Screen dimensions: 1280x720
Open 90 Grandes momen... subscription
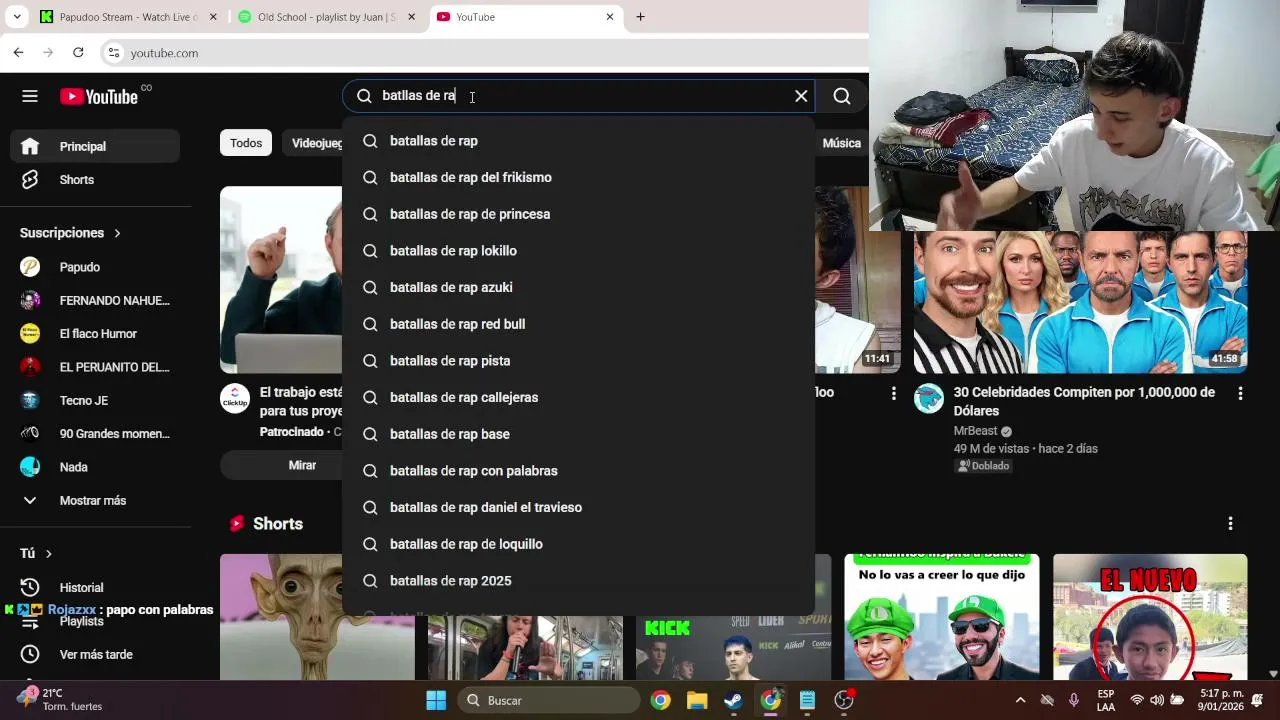96,434
